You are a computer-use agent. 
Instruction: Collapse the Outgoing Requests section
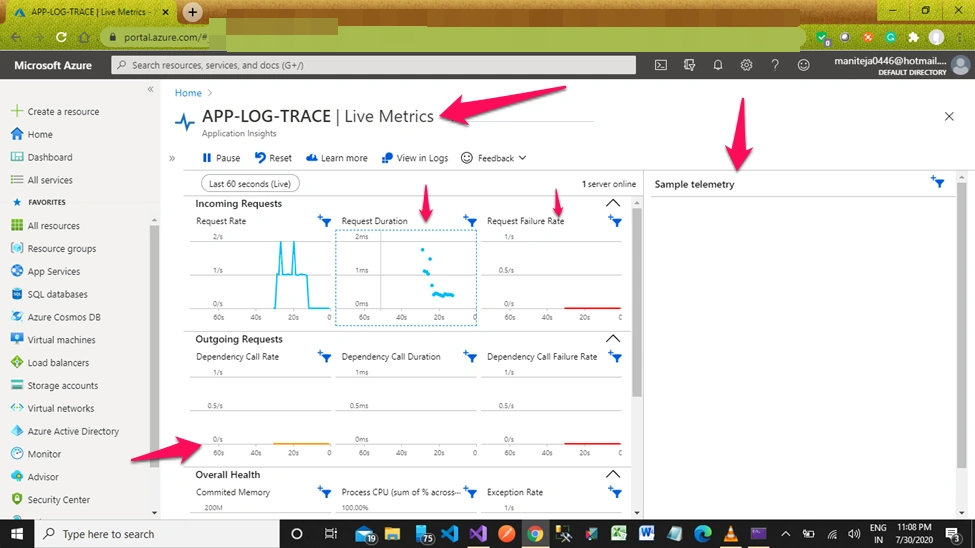(612, 339)
